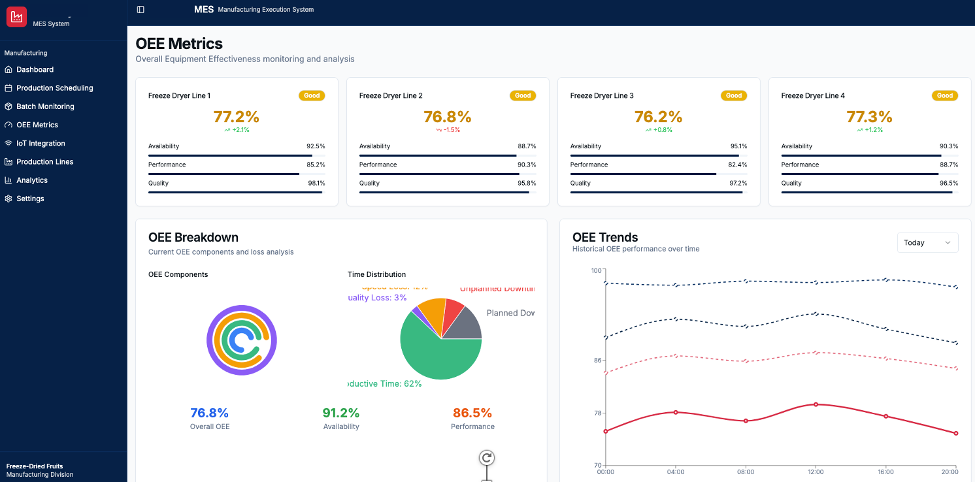Viewport: 977px width, 483px height.
Task: Open the Analytics menu item
Action: pyautogui.click(x=32, y=180)
